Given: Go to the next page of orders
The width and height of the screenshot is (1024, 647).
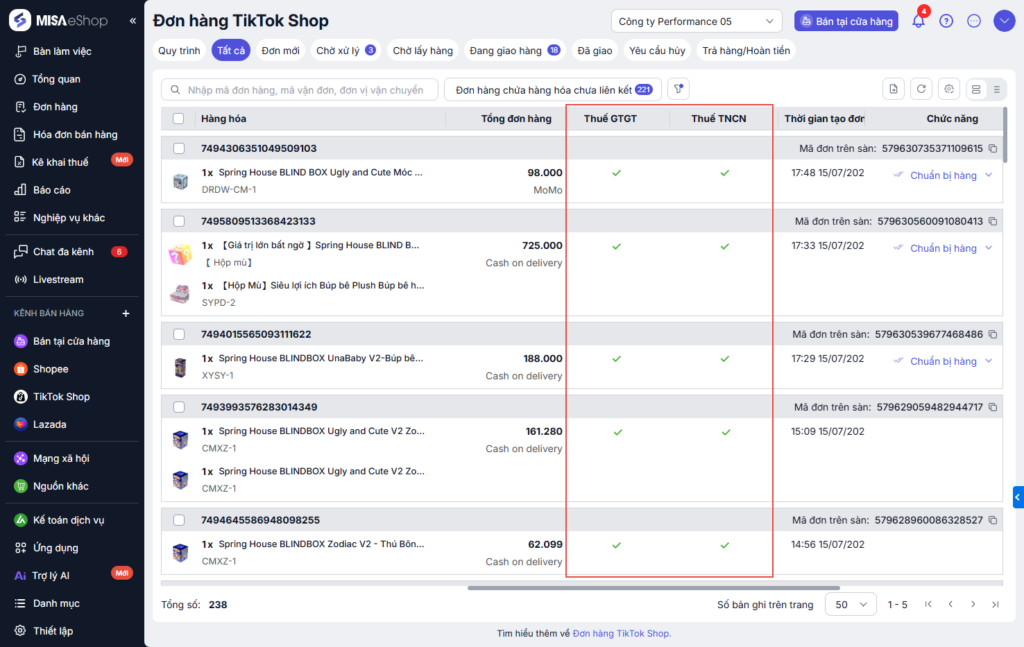Looking at the screenshot, I should (x=972, y=604).
